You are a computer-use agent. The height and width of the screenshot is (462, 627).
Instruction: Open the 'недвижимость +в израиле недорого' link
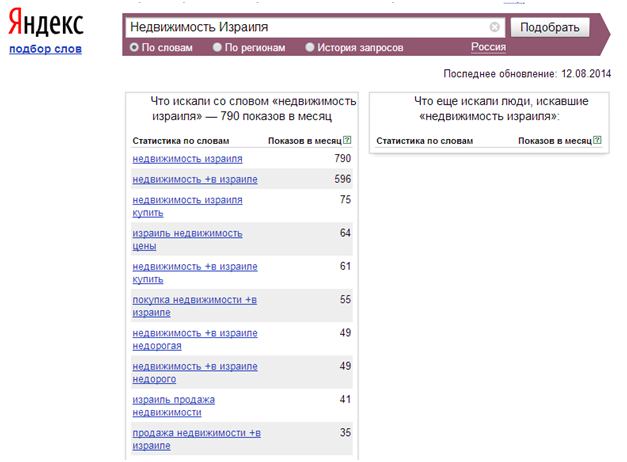pos(195,372)
